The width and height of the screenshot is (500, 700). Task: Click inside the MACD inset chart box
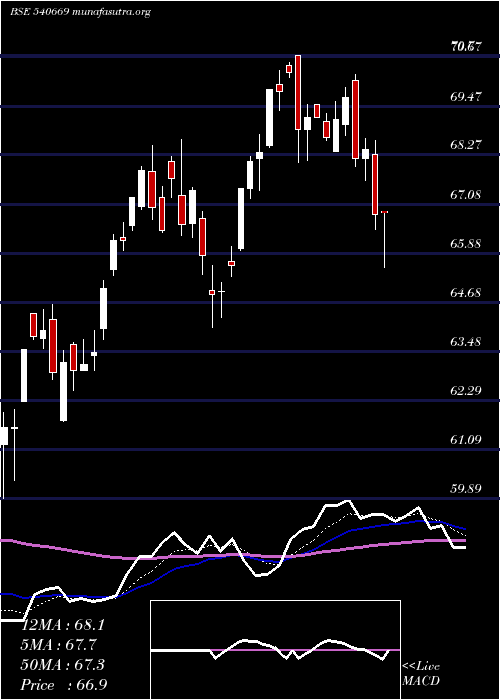coord(275,650)
